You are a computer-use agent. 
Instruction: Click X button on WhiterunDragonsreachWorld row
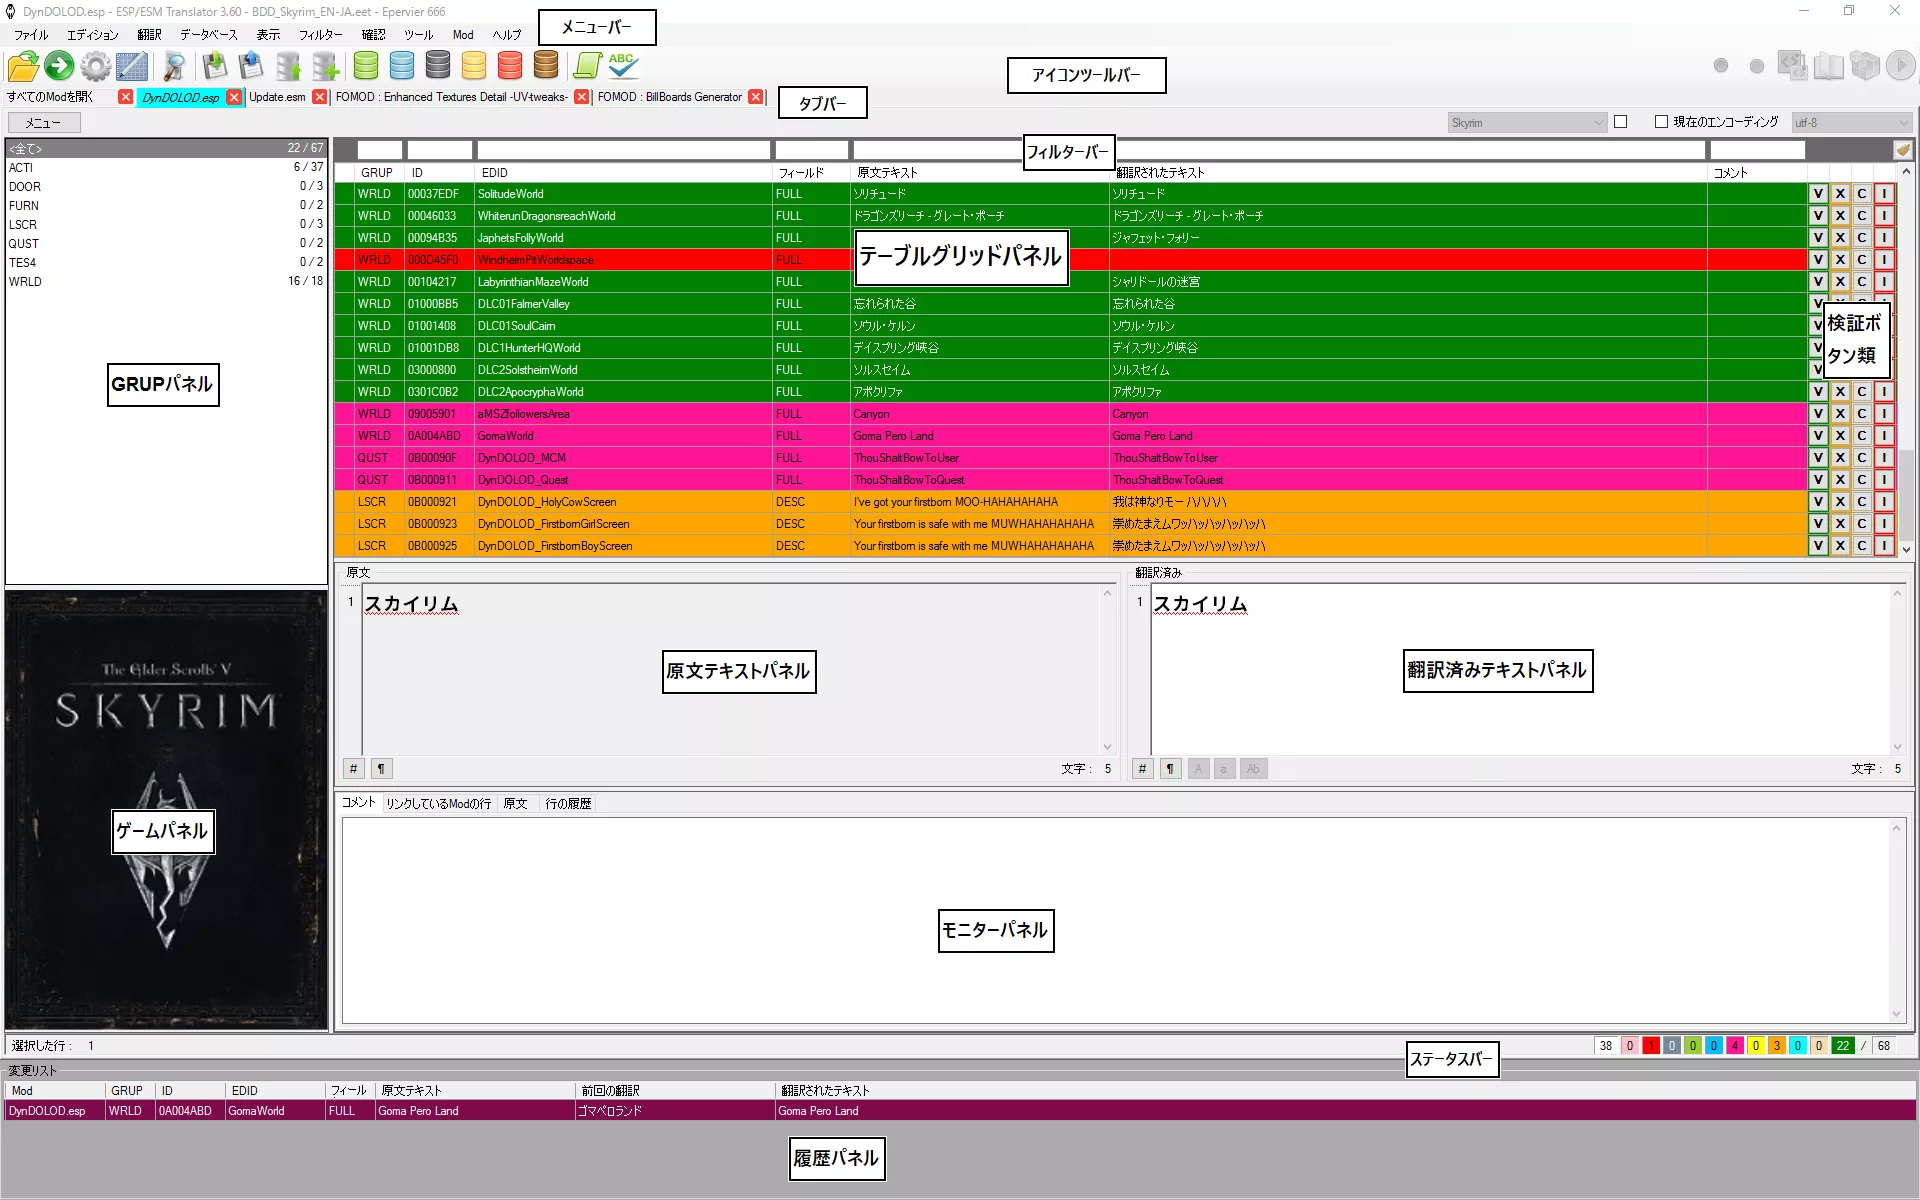pyautogui.click(x=1840, y=216)
